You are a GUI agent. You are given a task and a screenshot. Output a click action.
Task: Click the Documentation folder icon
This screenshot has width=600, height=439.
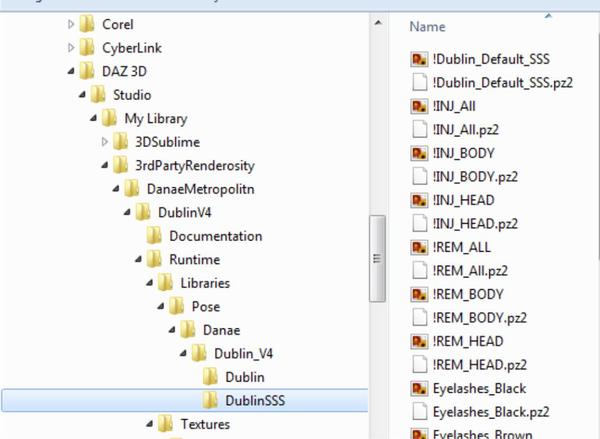point(154,236)
